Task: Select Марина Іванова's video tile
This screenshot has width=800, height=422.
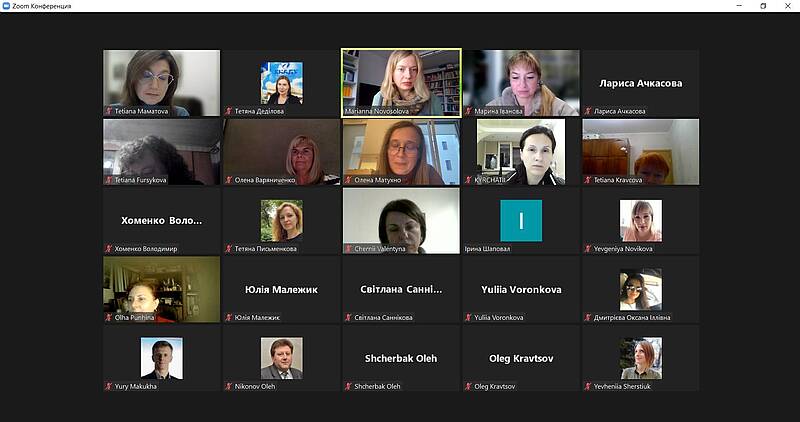Action: [521, 83]
